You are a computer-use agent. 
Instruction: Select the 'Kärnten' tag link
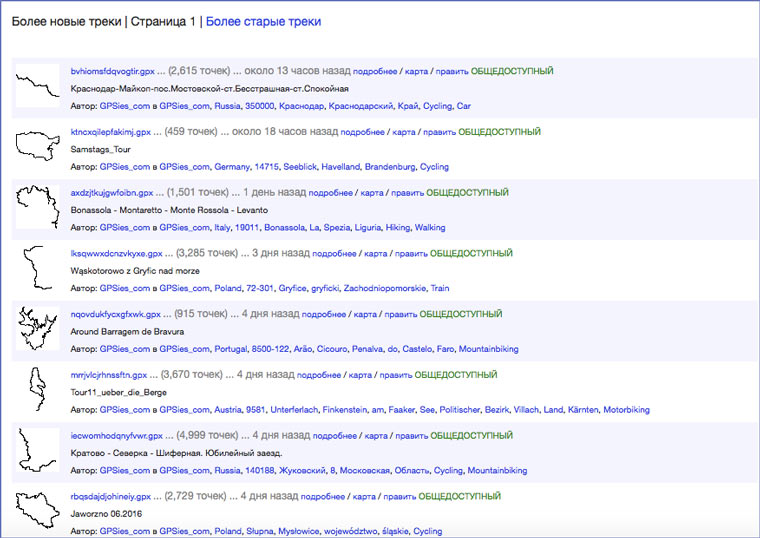tap(583, 410)
